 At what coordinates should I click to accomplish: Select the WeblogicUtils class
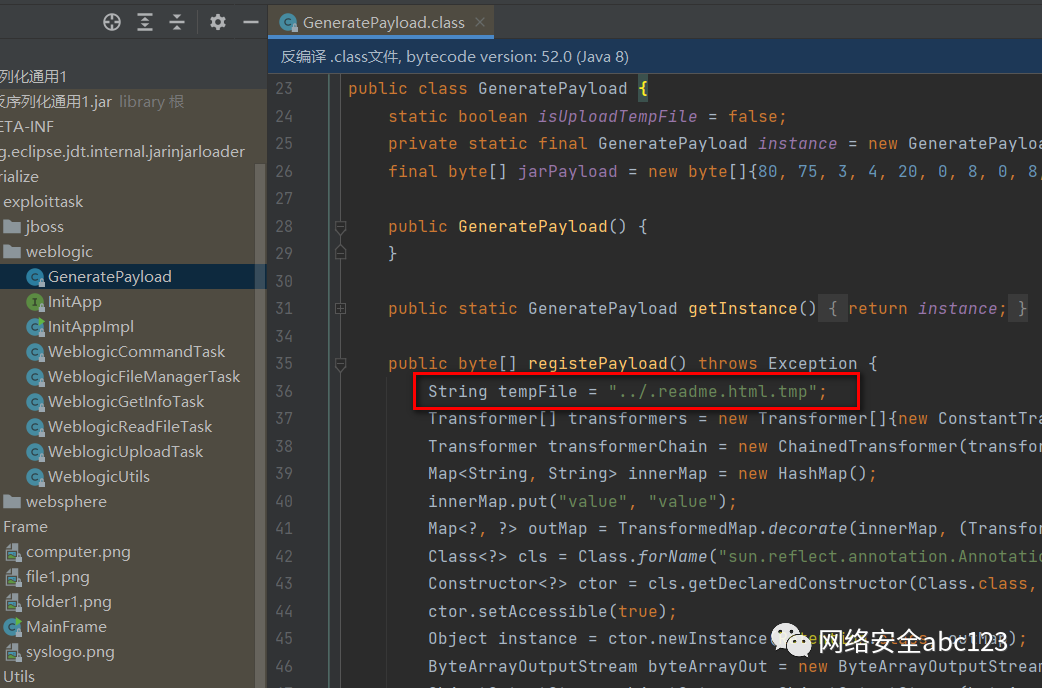[x=98, y=477]
